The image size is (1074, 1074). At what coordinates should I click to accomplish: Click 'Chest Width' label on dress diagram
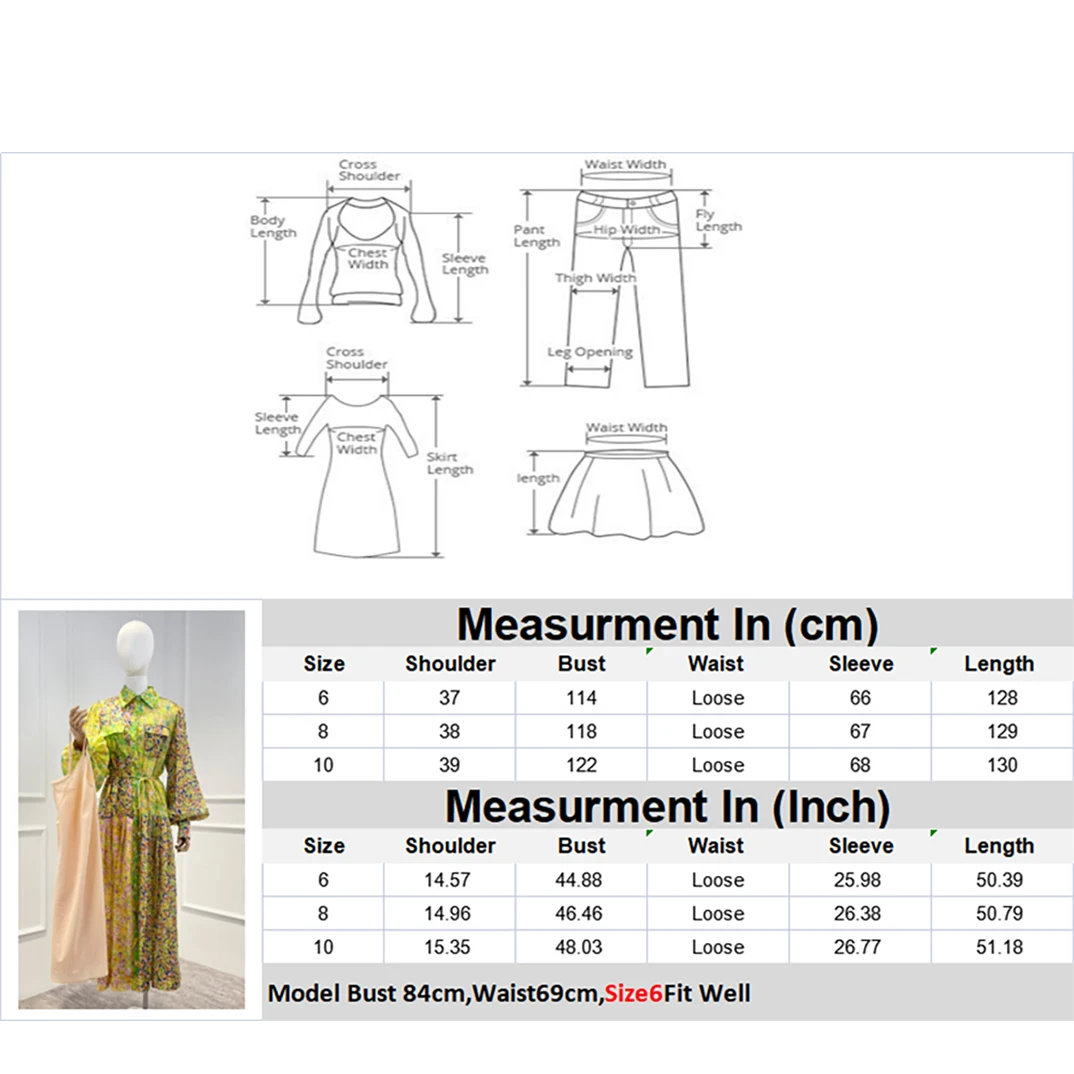356,443
